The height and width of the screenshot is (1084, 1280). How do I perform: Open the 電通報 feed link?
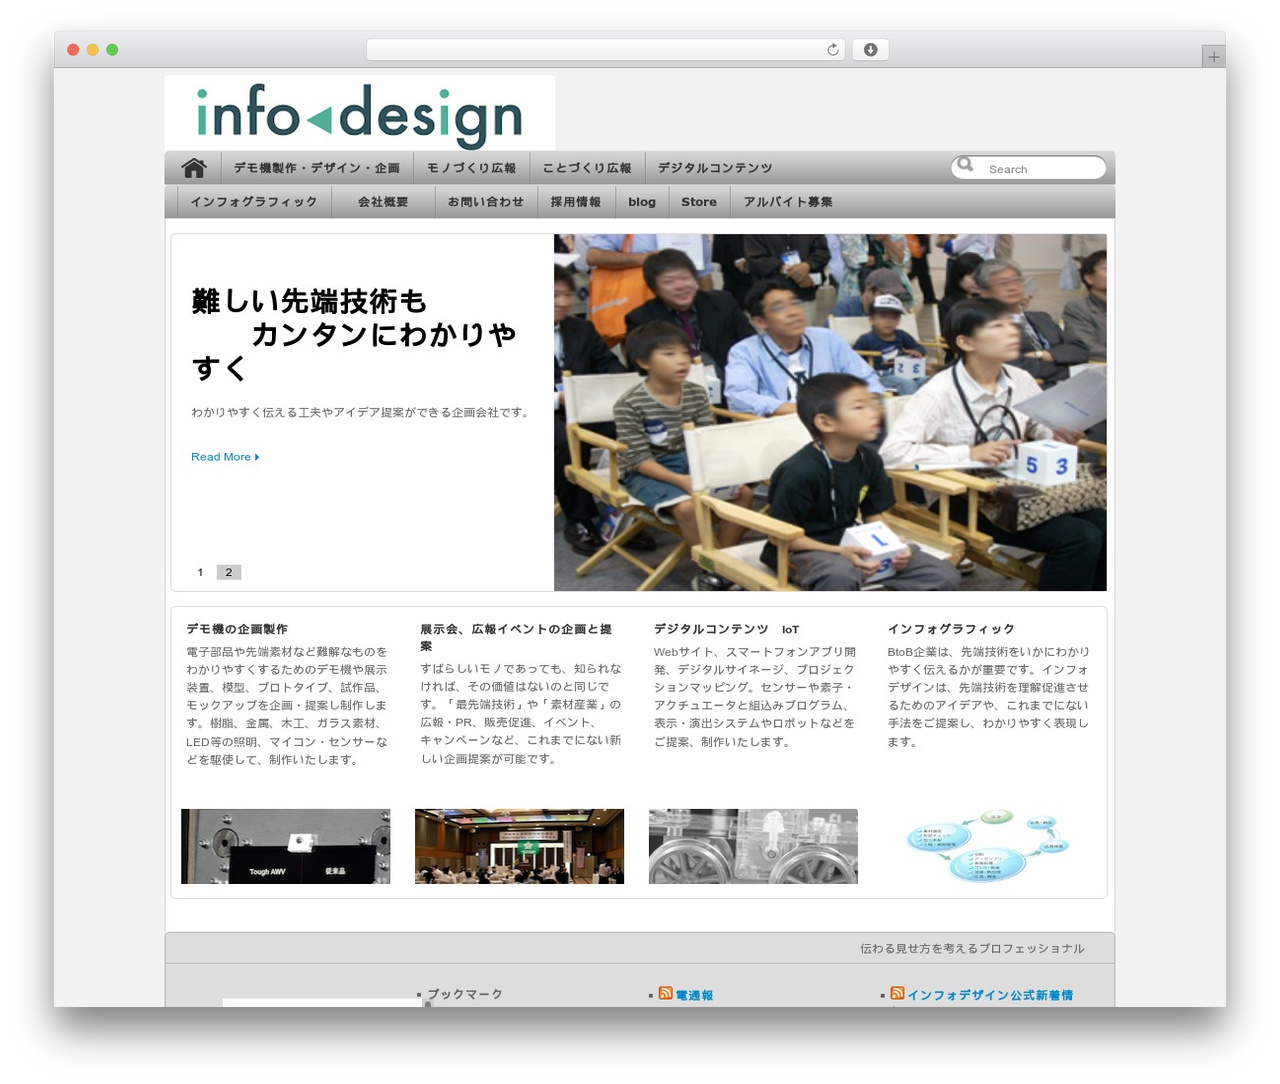(694, 995)
